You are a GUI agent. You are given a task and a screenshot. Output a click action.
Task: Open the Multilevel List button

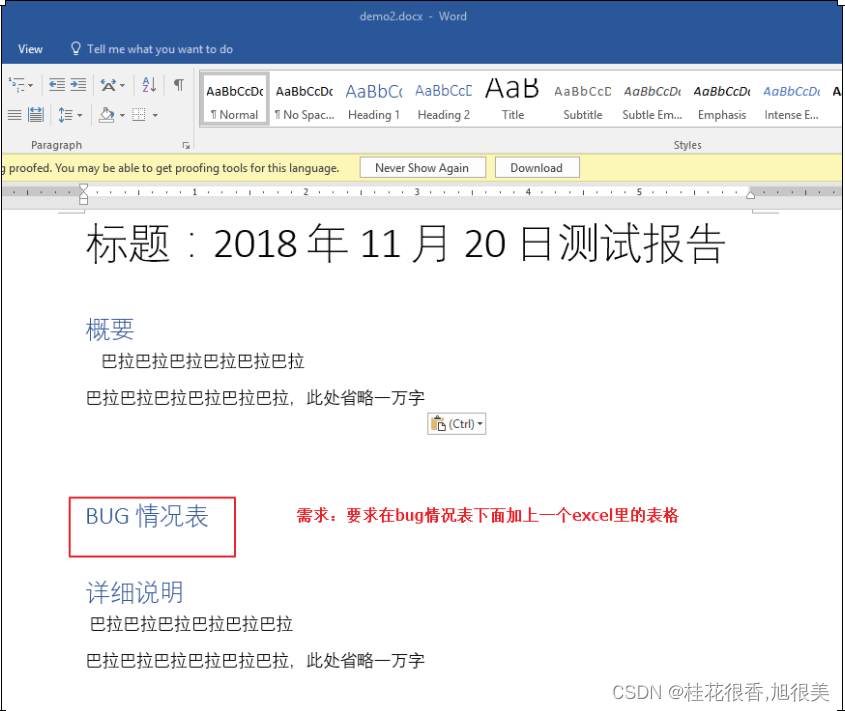(x=17, y=85)
